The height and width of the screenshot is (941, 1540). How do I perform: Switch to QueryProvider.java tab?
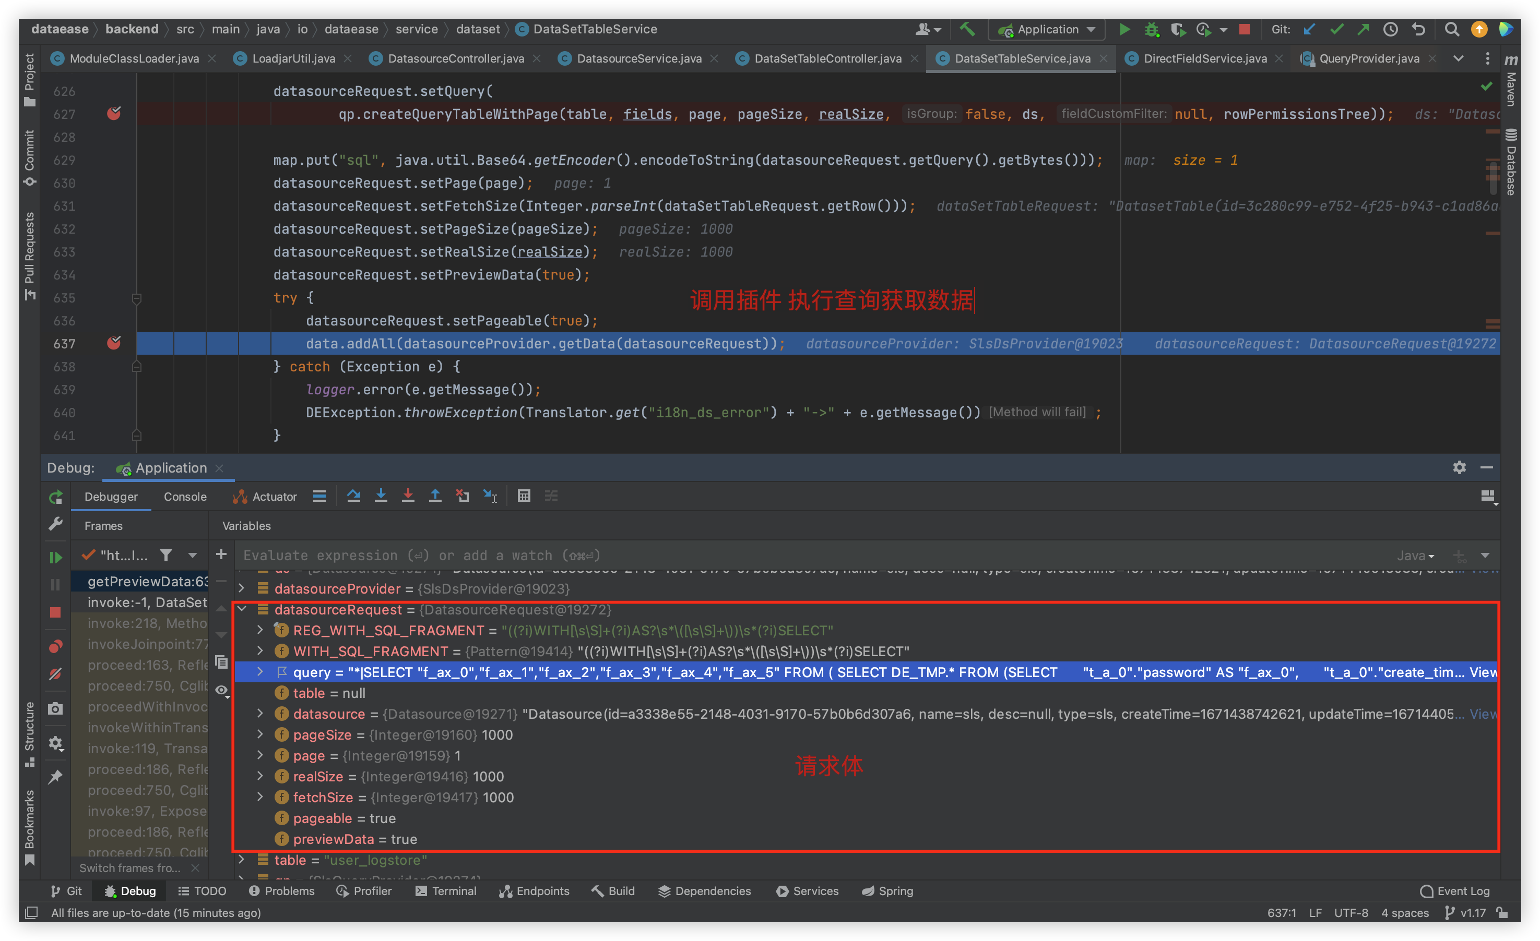(x=1368, y=58)
